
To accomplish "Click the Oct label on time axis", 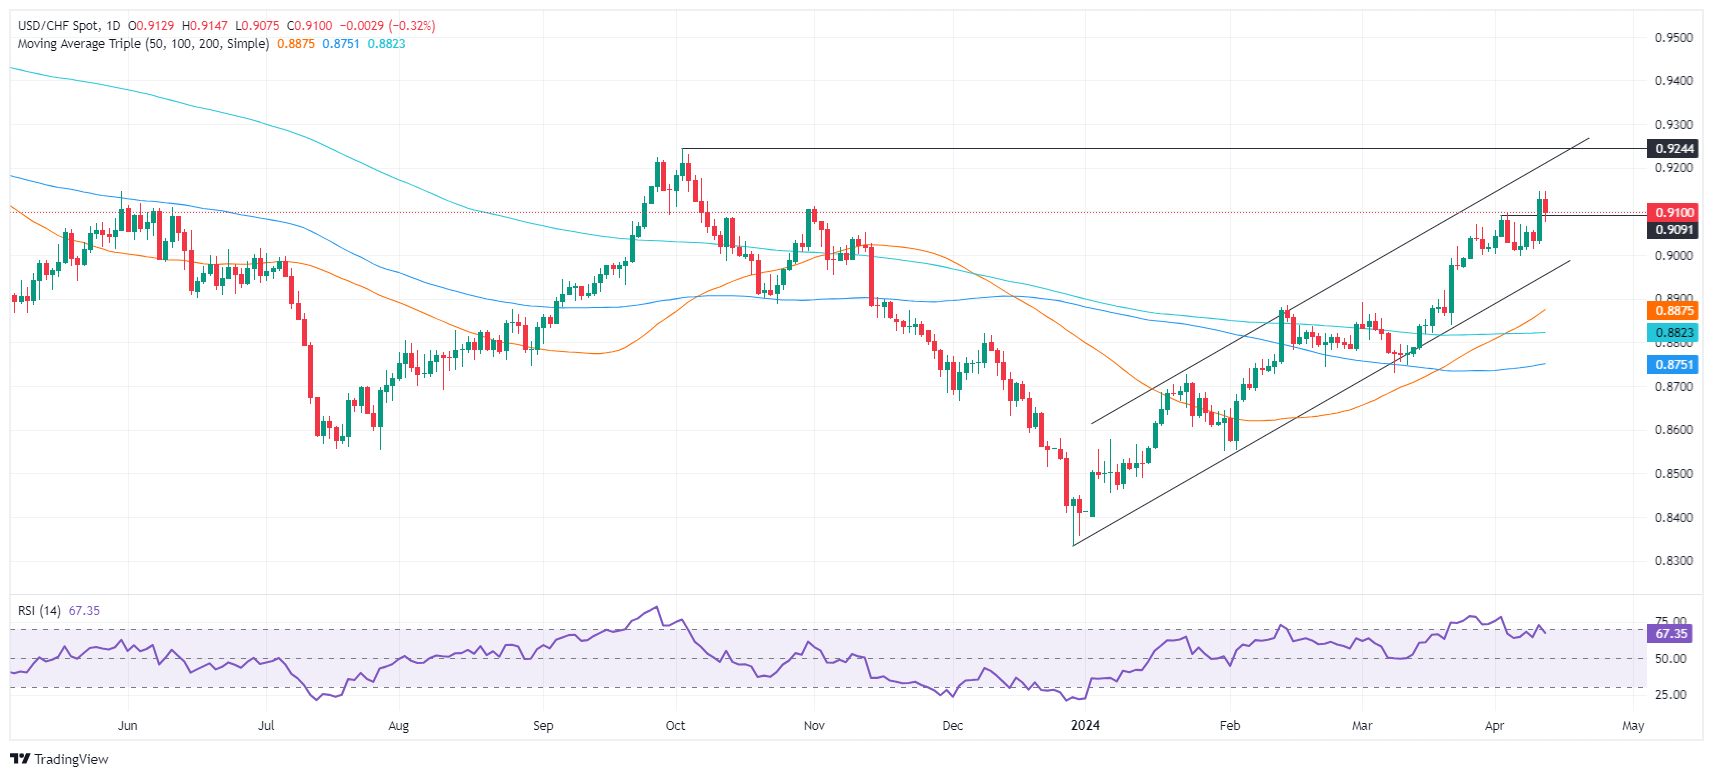I will 676,726.
